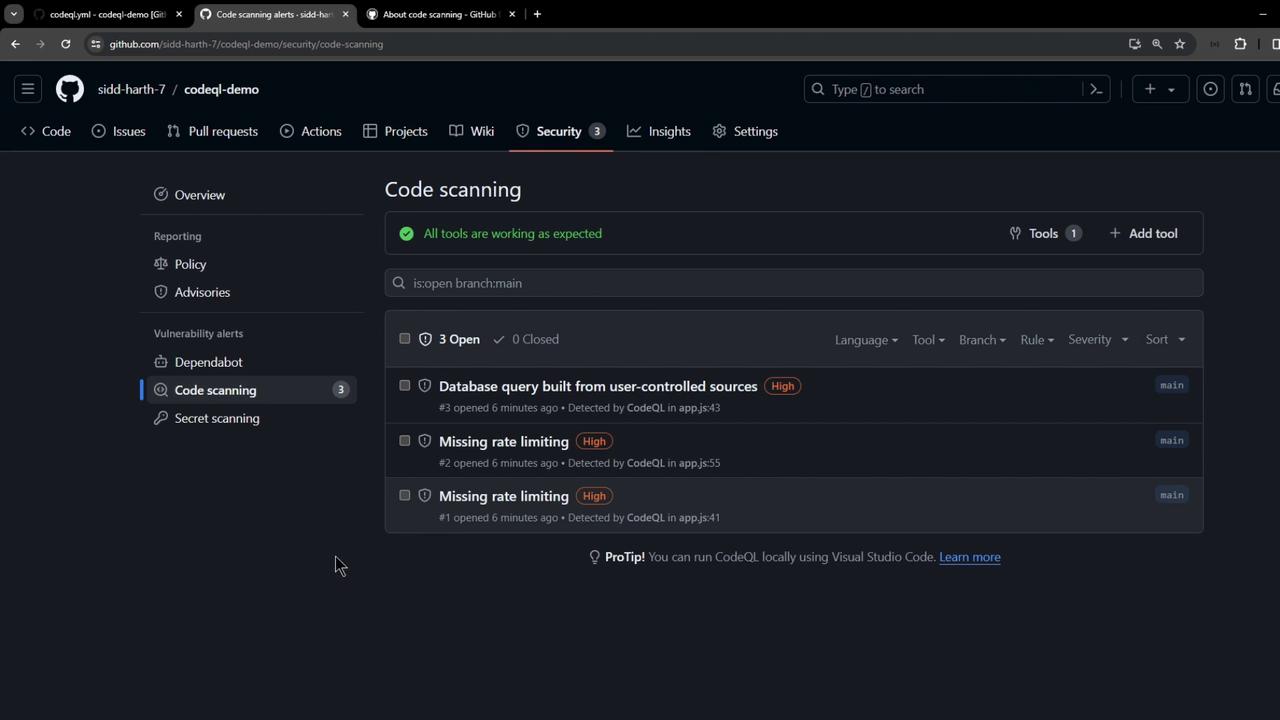View site information in the address bar

coord(95,44)
